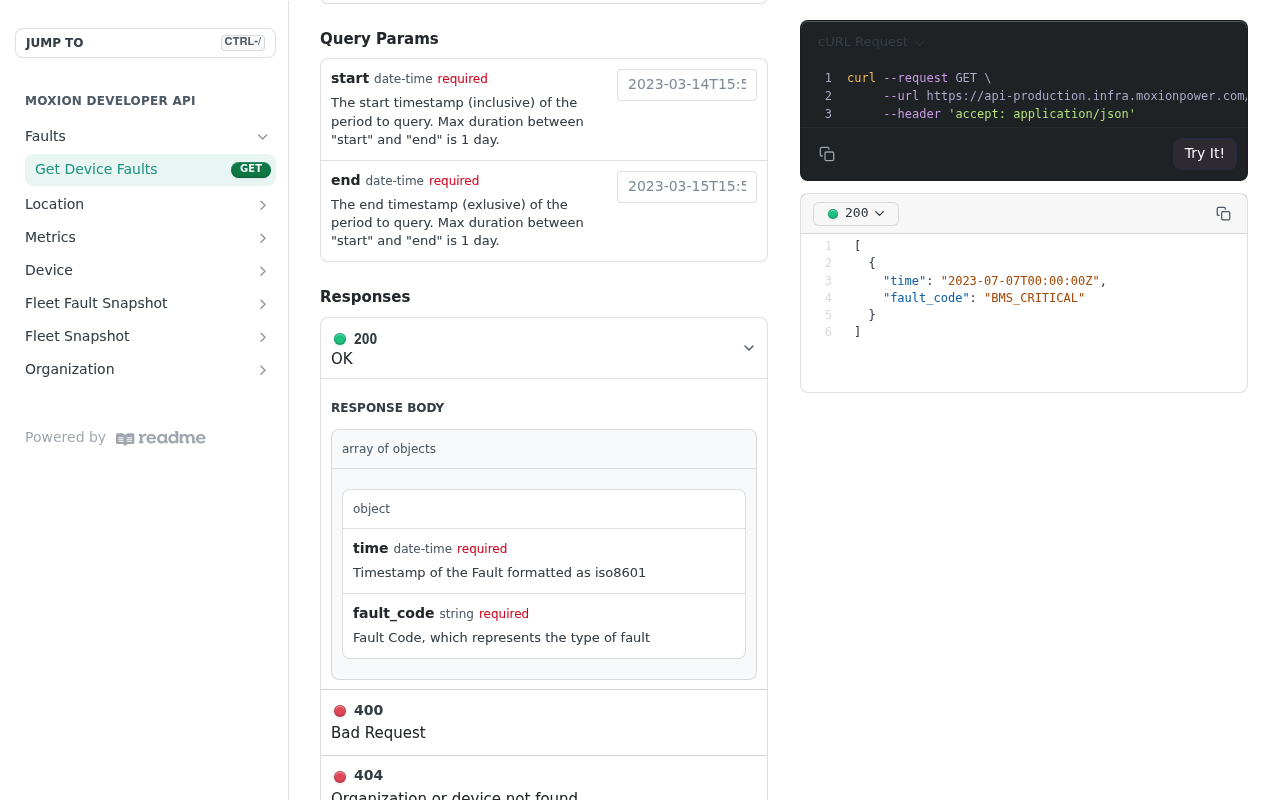Select Metrics in the sidebar
Viewport: 1280px width, 800px height.
50,237
